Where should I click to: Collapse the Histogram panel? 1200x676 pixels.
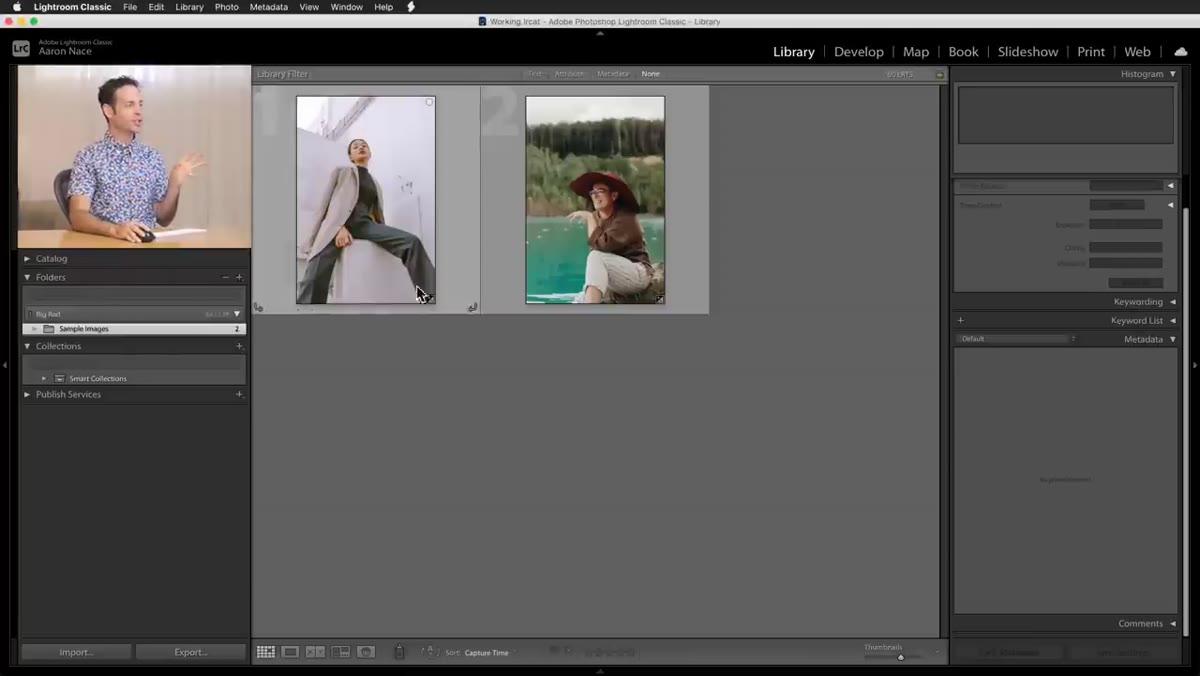point(1173,74)
